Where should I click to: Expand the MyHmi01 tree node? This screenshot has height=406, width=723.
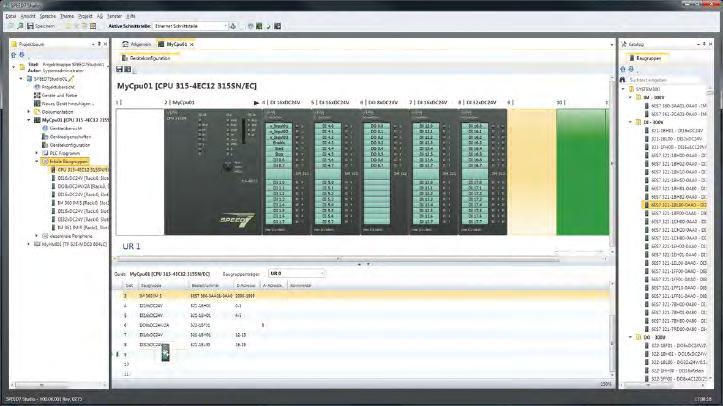[29, 244]
